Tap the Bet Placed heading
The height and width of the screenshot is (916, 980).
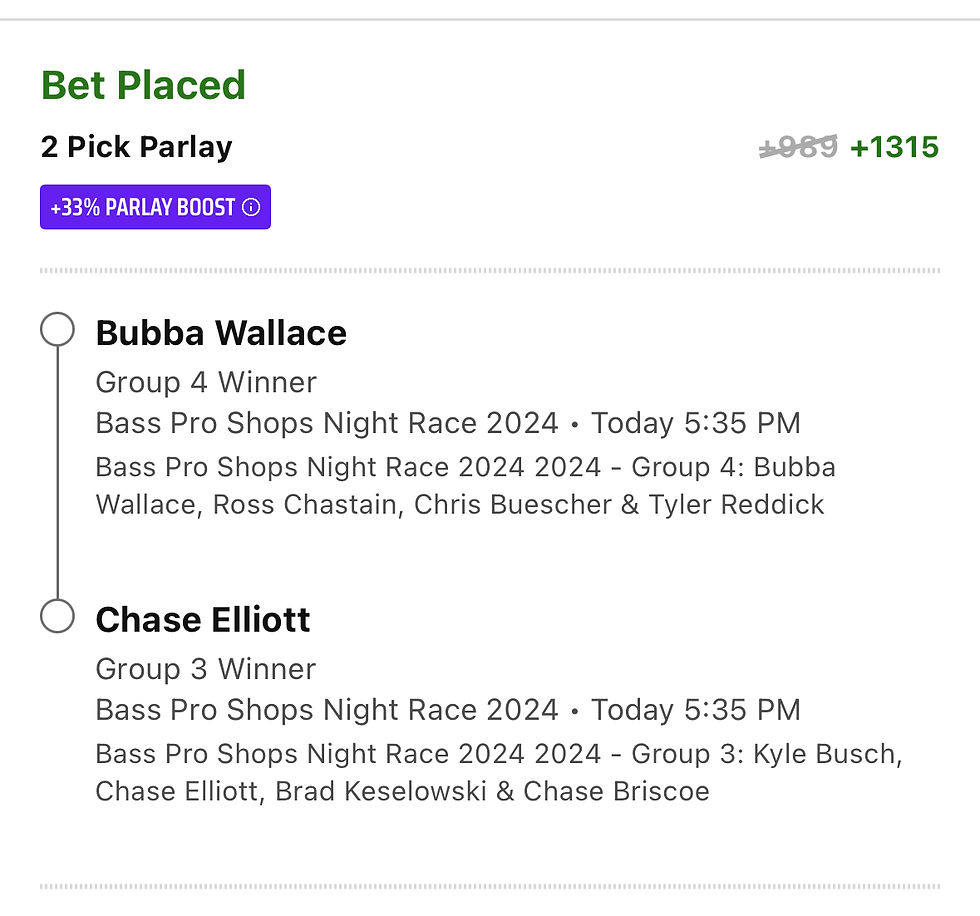[143, 85]
